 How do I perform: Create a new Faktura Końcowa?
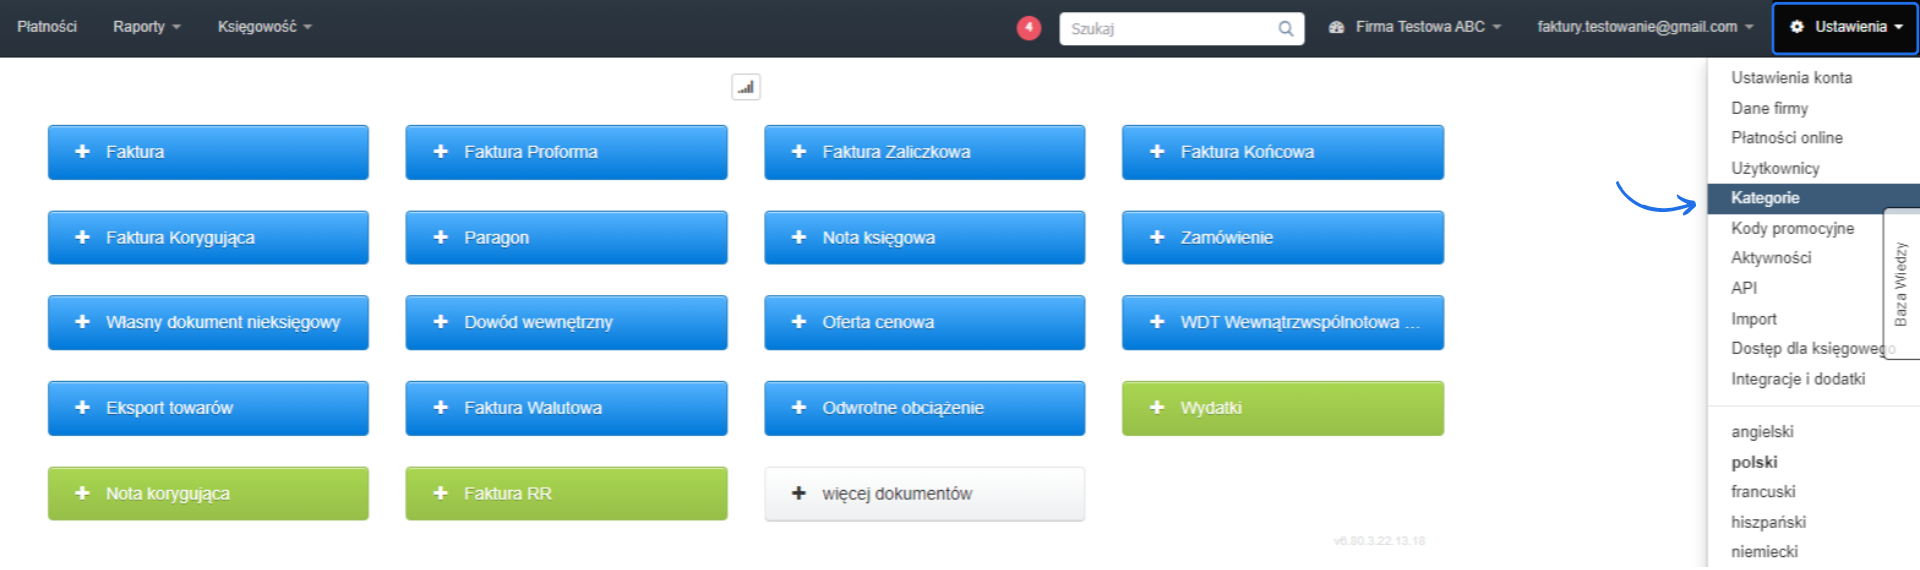point(1283,152)
